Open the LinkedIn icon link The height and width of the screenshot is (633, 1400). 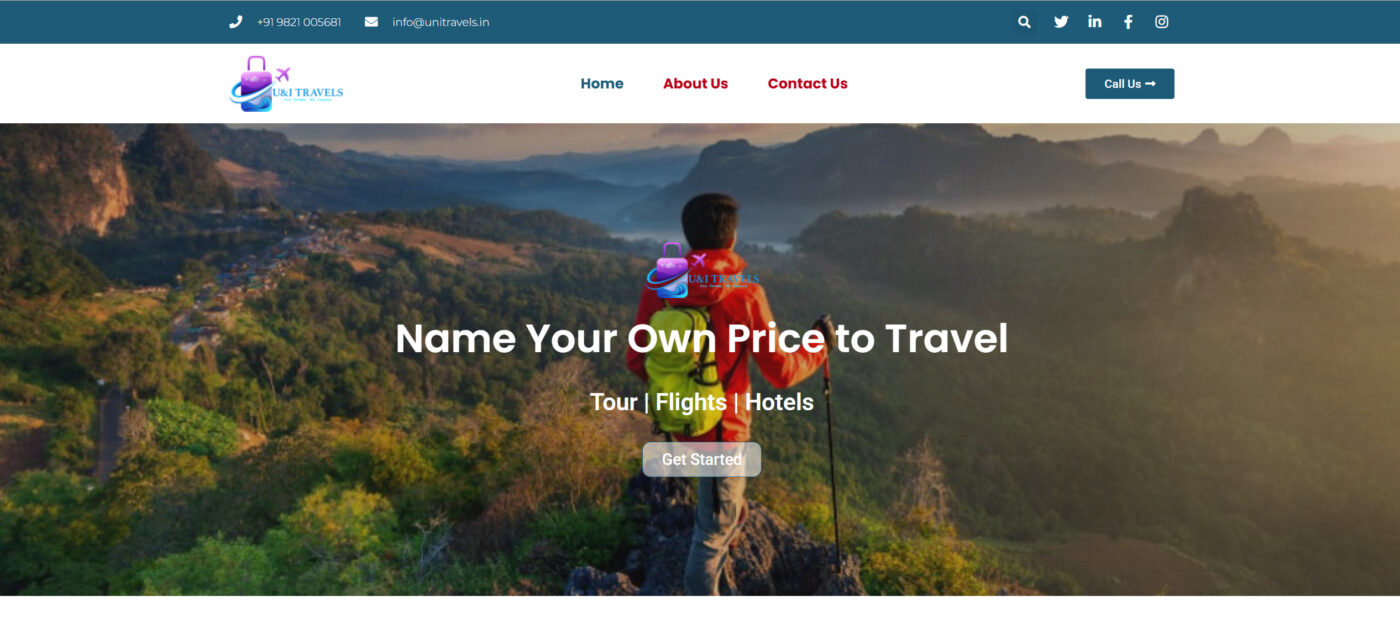click(x=1095, y=22)
